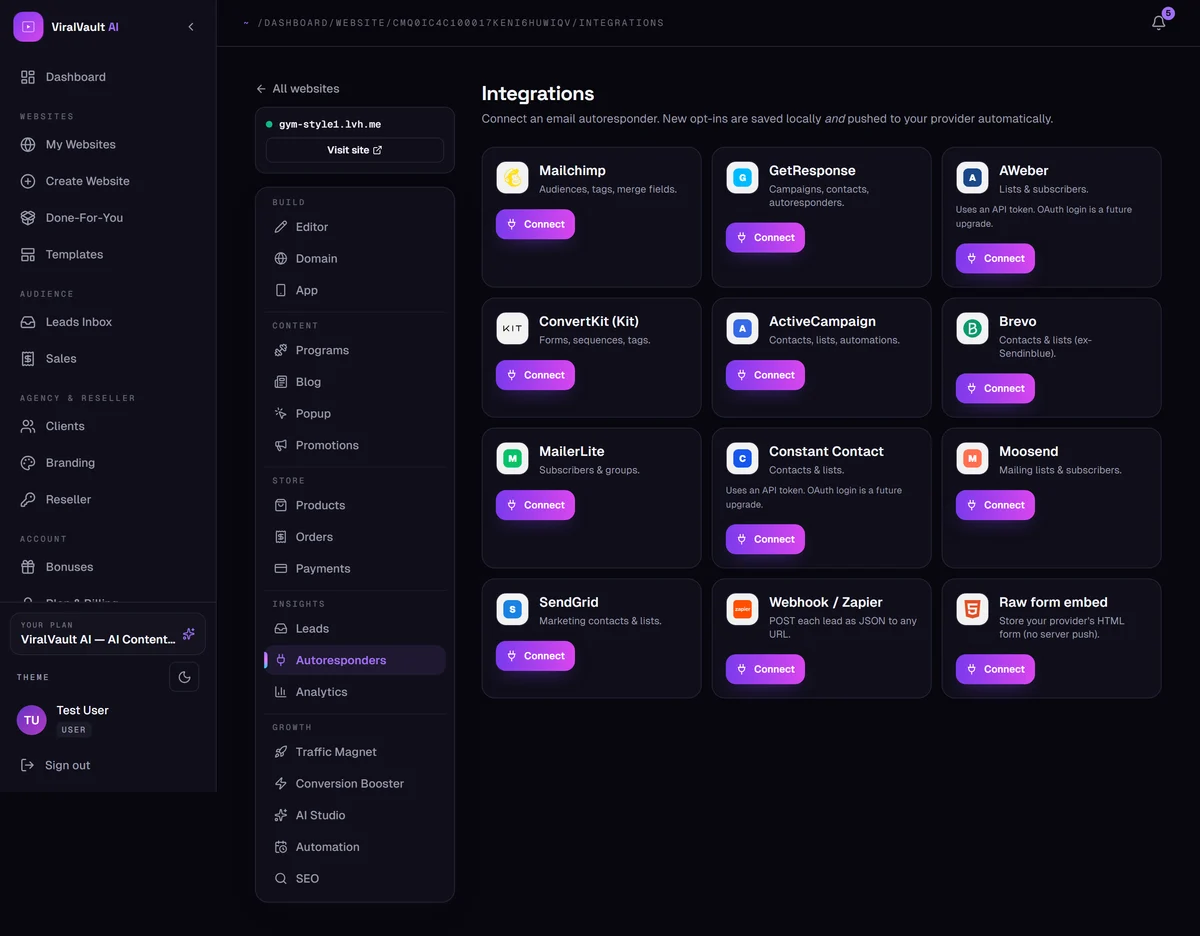The width and height of the screenshot is (1200, 936).
Task: Connect ConvertKit (Kit)
Action: [x=535, y=375]
